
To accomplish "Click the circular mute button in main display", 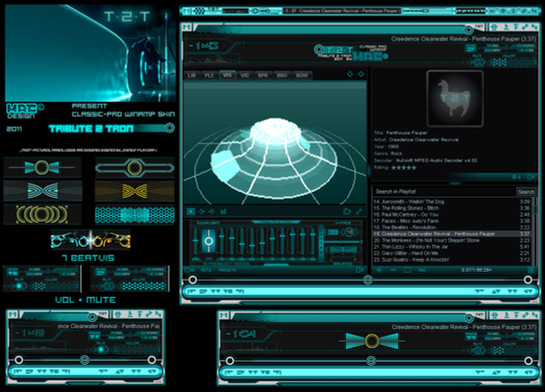I will (477, 63).
